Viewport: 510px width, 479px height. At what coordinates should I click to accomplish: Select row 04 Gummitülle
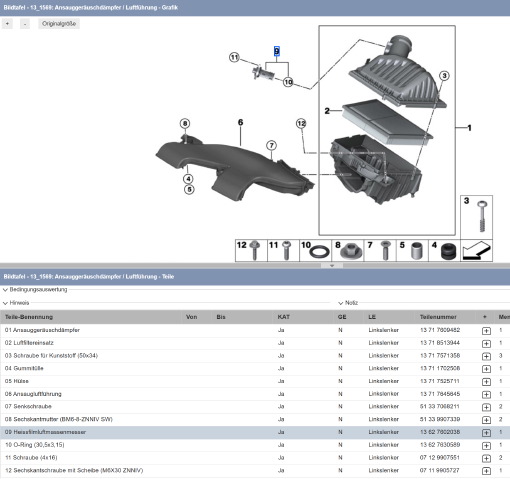255,368
